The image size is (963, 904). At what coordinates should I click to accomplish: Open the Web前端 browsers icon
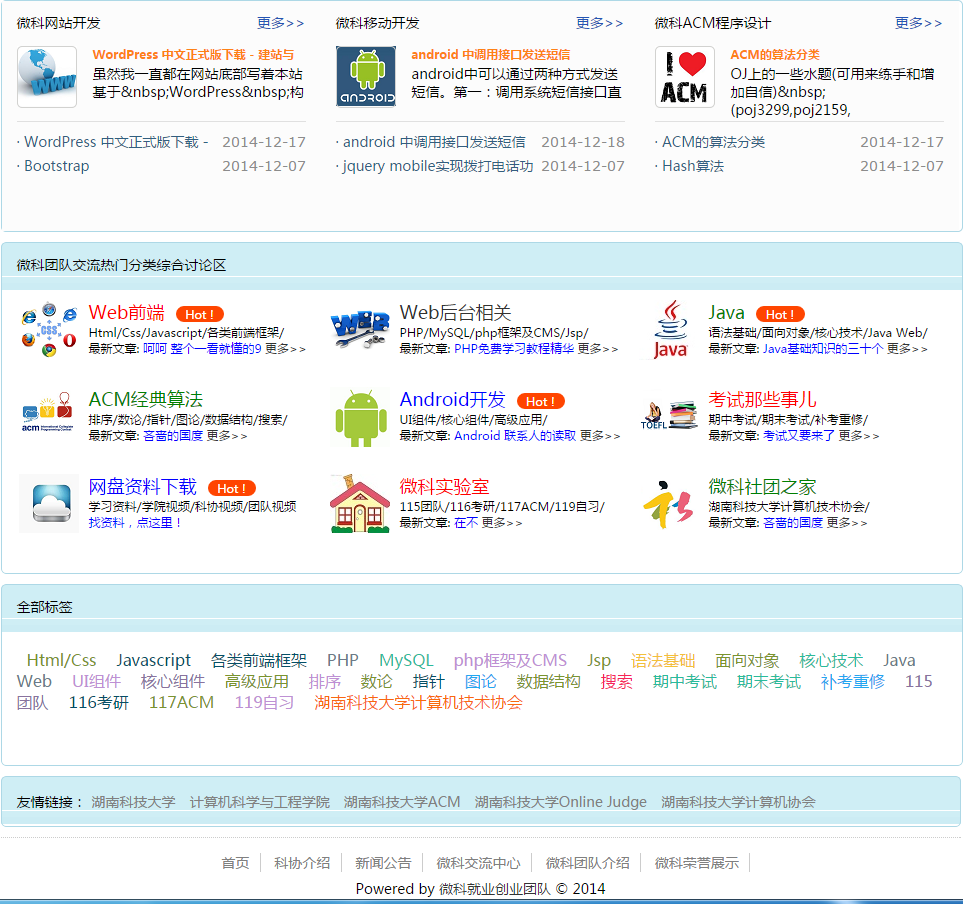[48, 330]
